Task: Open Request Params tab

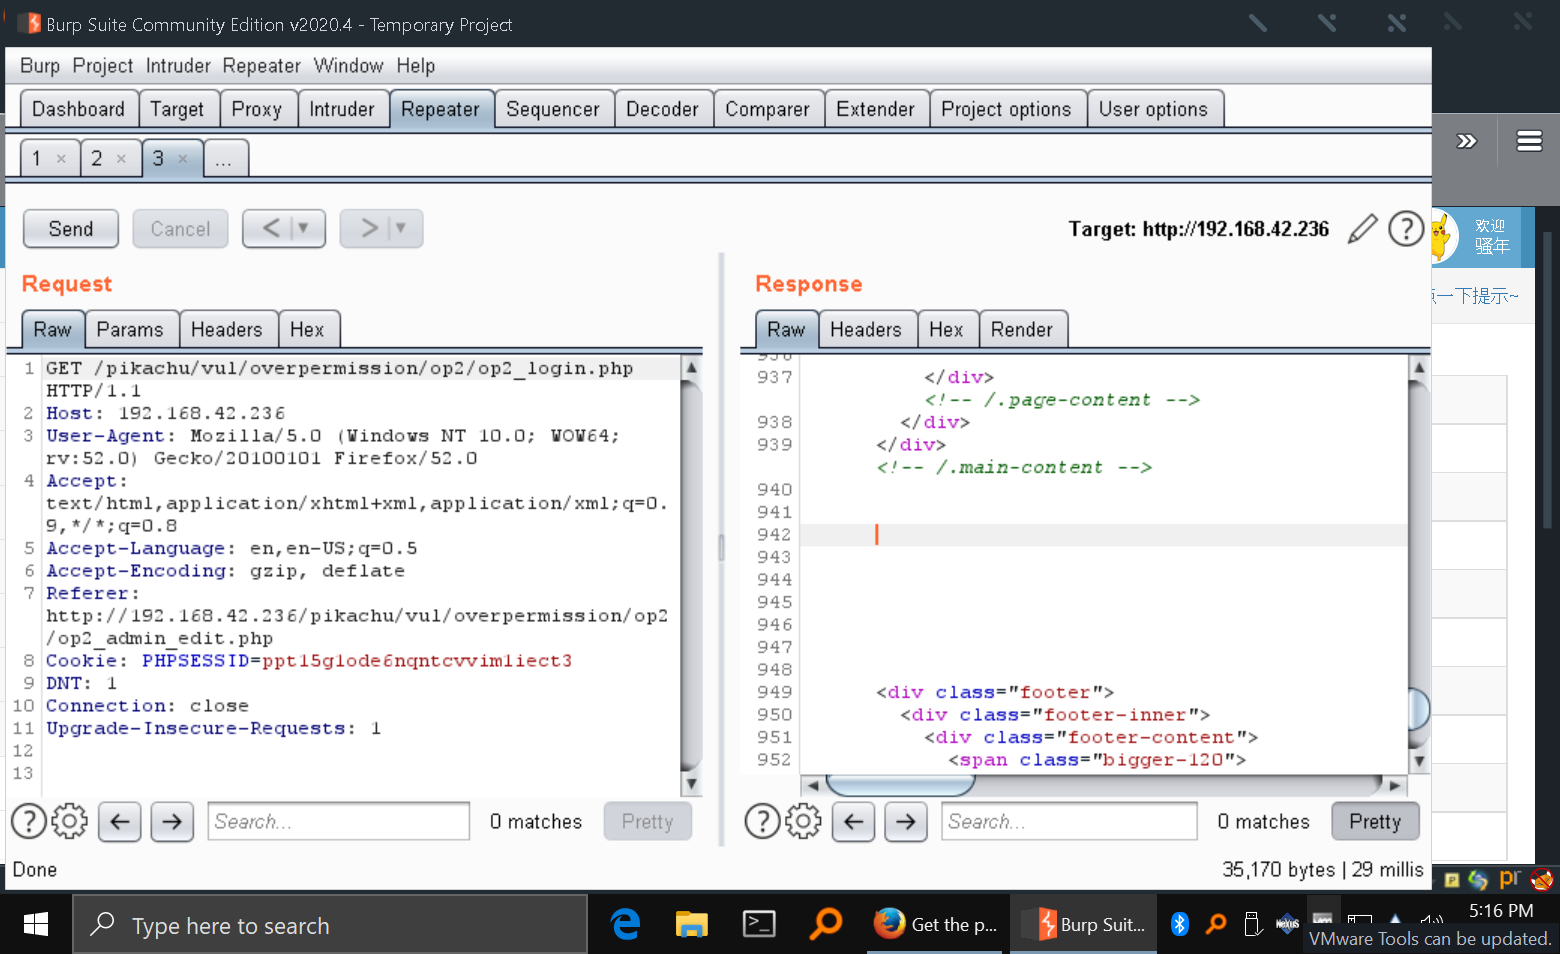Action: point(130,329)
